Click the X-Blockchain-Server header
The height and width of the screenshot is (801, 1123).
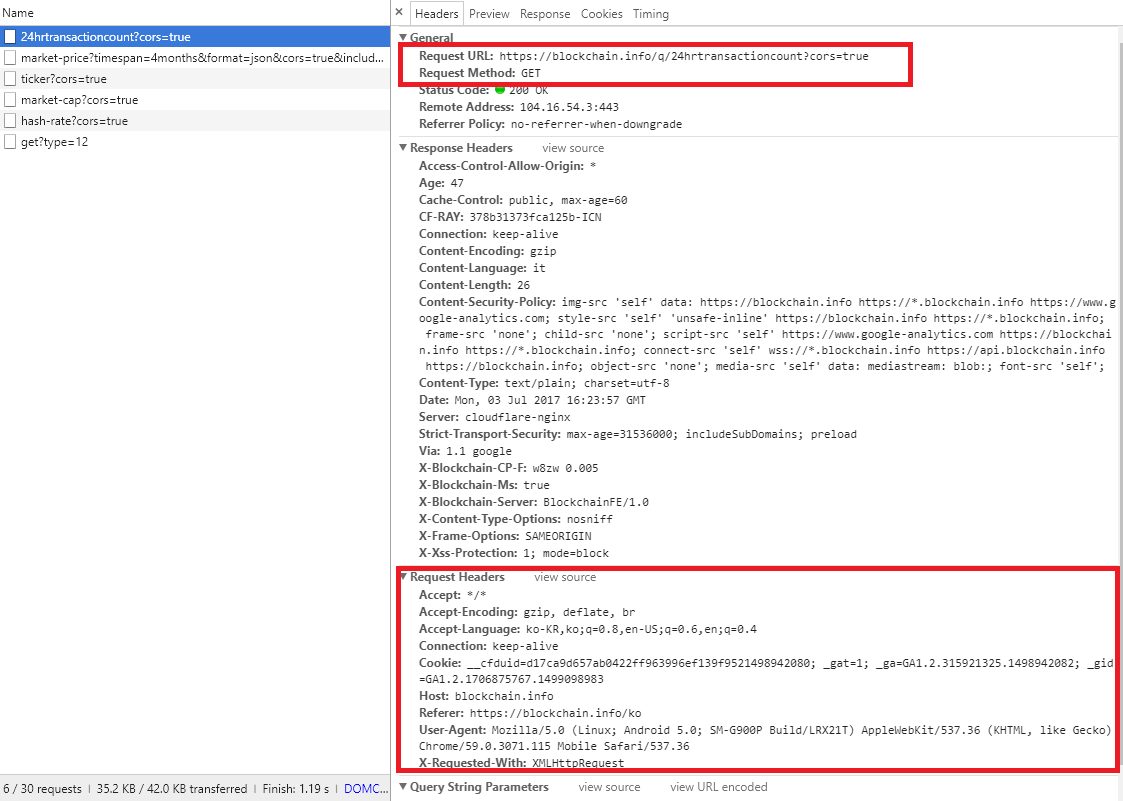pos(534,502)
